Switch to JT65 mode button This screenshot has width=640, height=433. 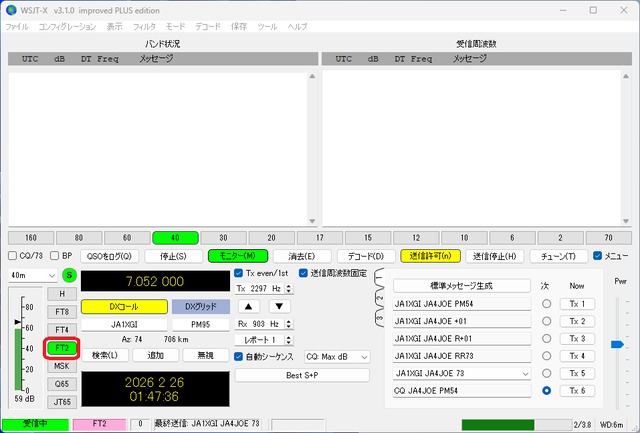pyautogui.click(x=62, y=402)
